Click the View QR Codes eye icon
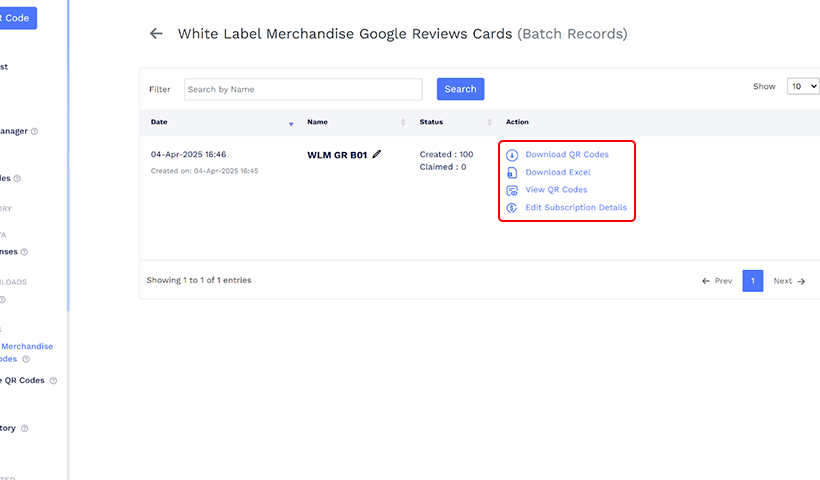This screenshot has height=480, width=820. click(512, 190)
